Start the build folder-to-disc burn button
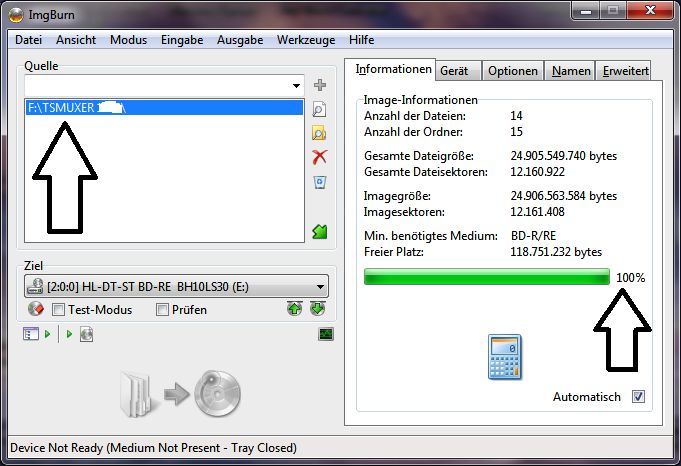The image size is (681, 466). coord(180,394)
